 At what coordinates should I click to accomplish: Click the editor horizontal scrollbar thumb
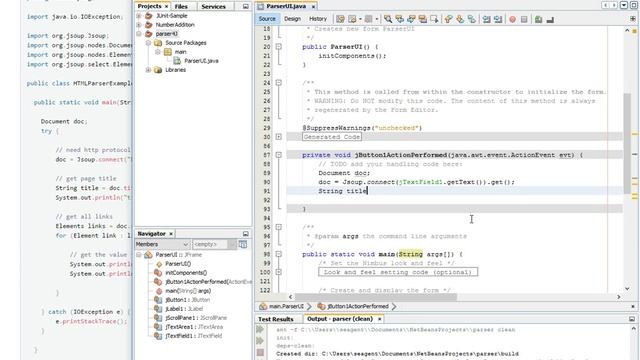pos(376,297)
